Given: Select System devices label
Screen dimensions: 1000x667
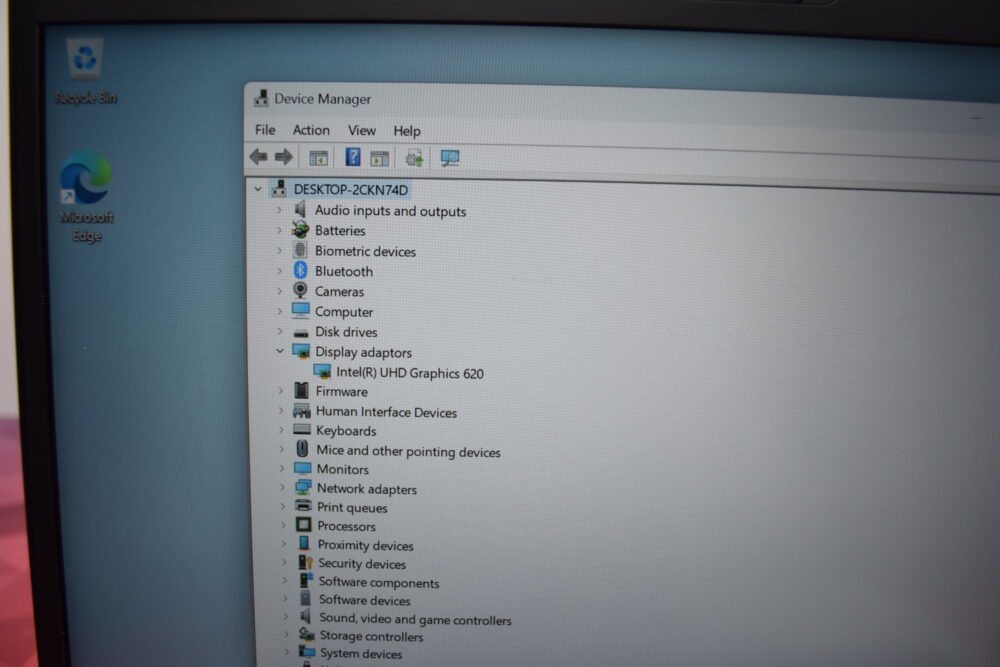Looking at the screenshot, I should [361, 653].
